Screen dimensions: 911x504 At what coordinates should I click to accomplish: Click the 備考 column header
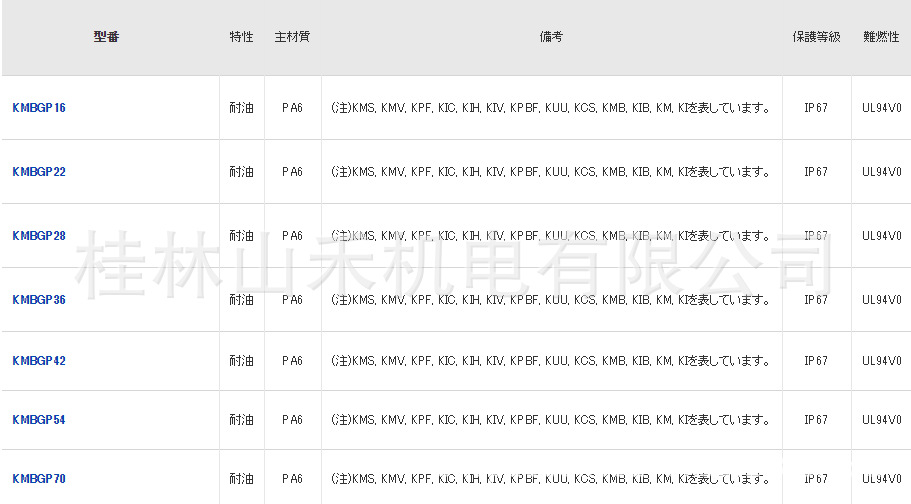click(551, 37)
